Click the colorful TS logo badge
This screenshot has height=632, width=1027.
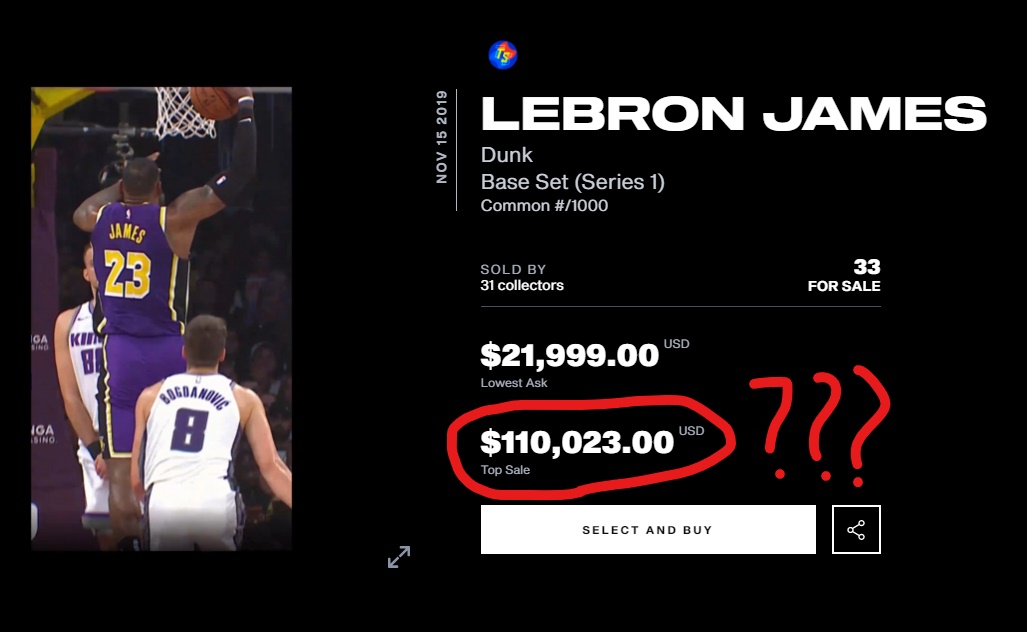(503, 55)
